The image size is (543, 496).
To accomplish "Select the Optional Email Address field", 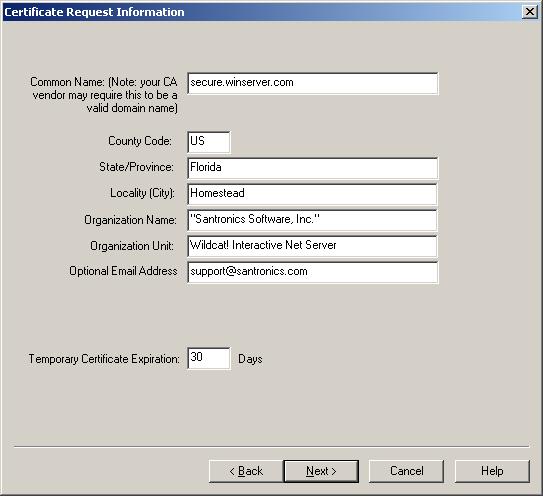I will (313, 272).
